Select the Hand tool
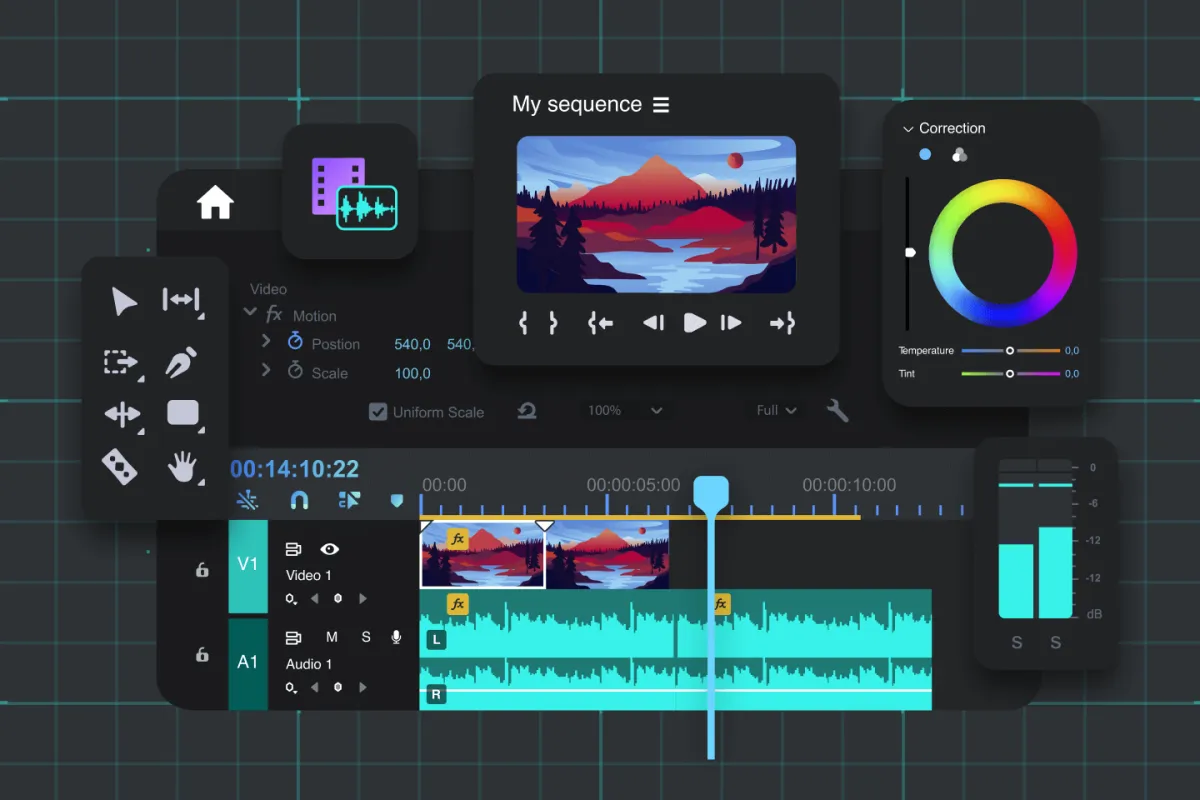This screenshot has width=1200, height=800. pos(182,467)
